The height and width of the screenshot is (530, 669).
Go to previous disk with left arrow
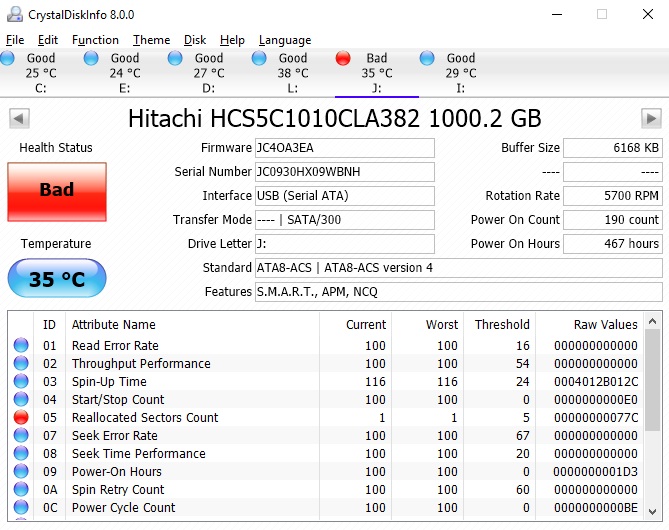(19, 118)
